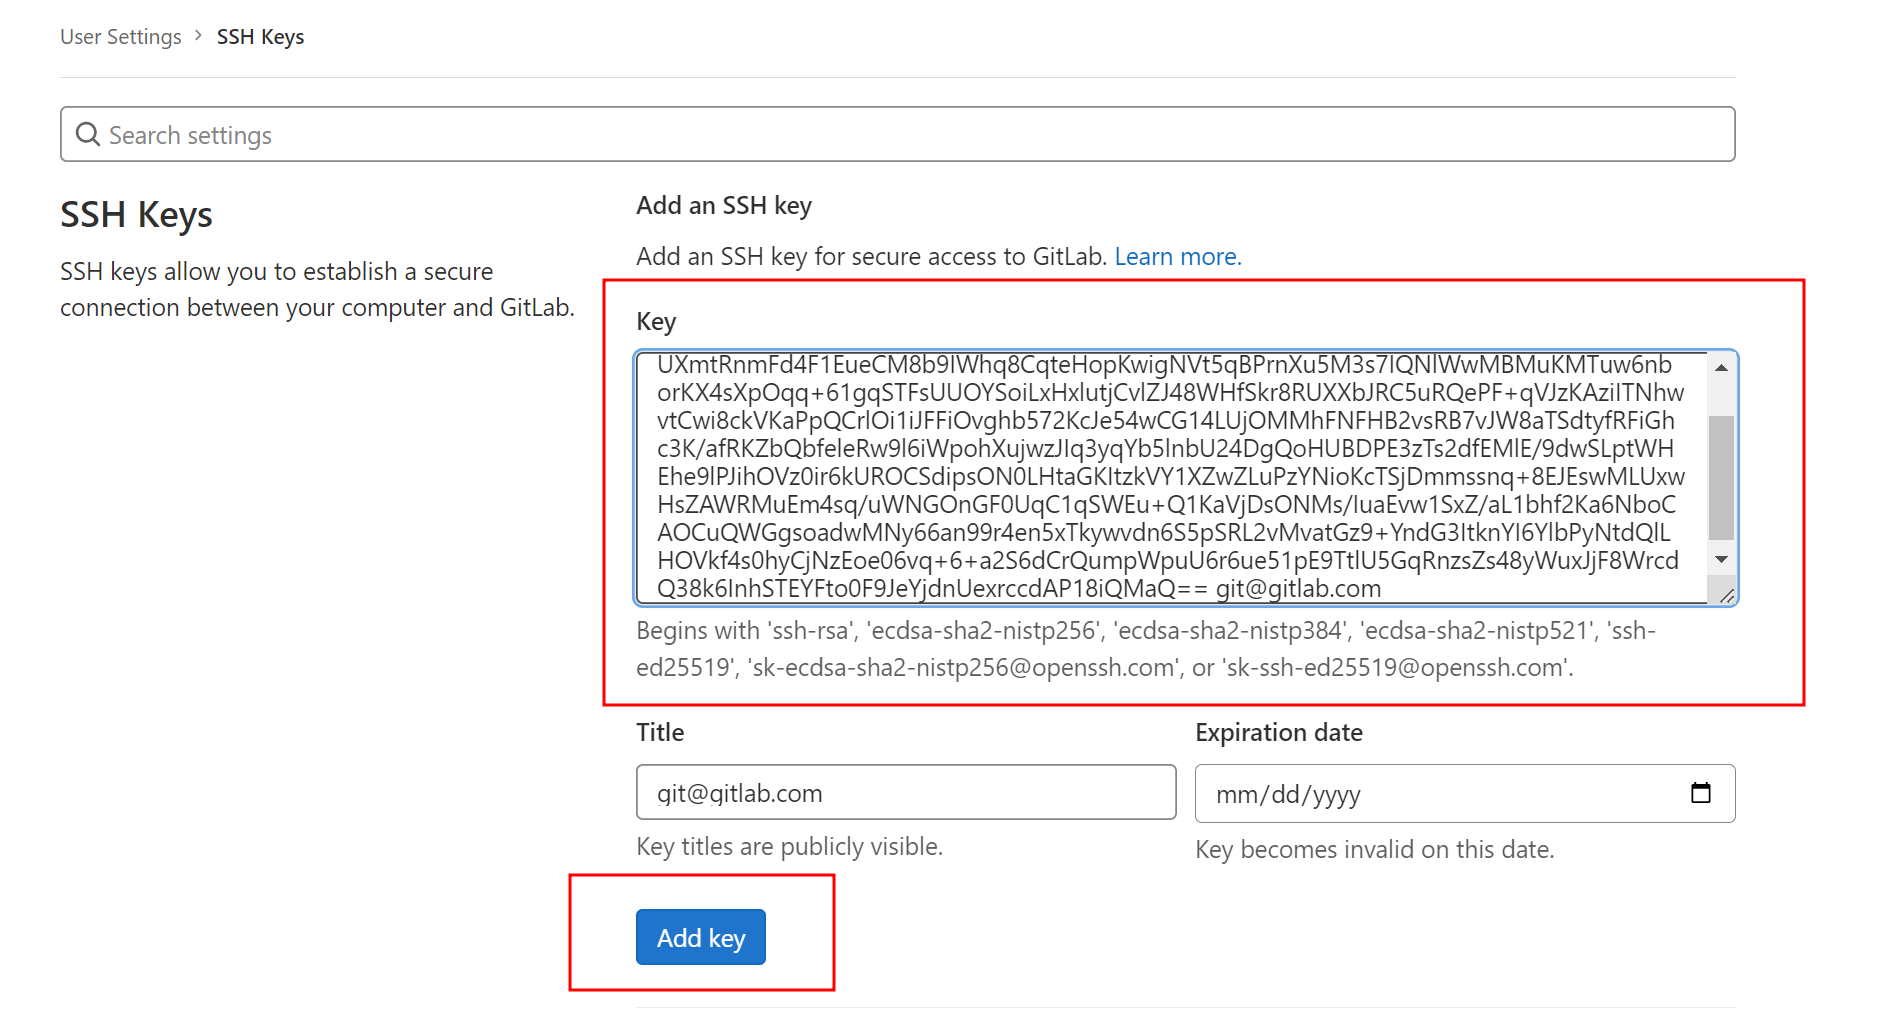This screenshot has height=1016, width=1888.
Task: Click the Key textarea scroll down arrow
Action: [x=1721, y=559]
